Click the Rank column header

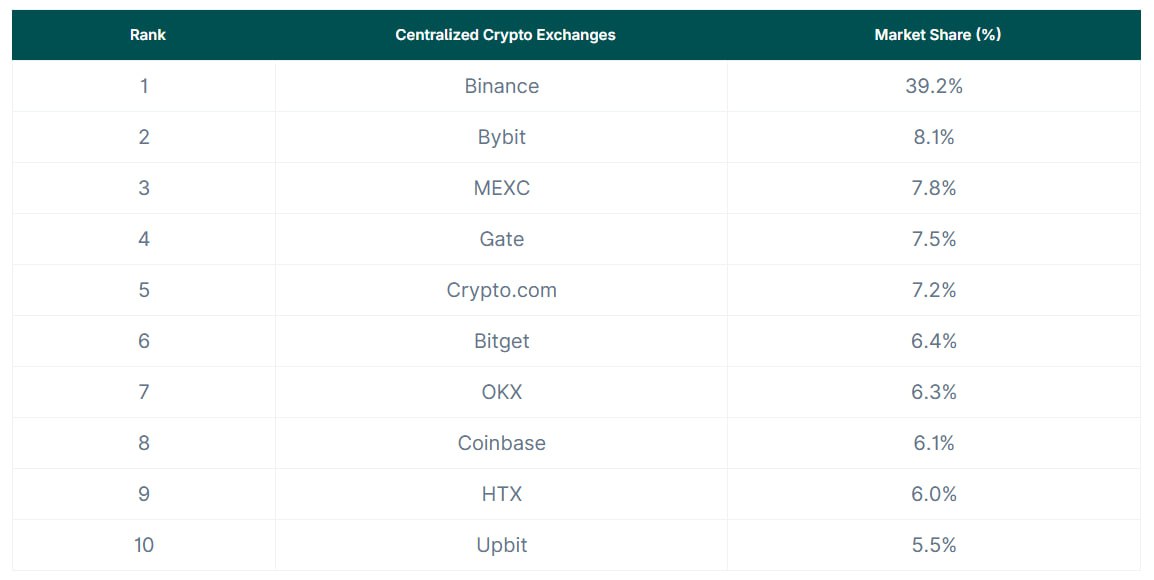pyautogui.click(x=148, y=35)
